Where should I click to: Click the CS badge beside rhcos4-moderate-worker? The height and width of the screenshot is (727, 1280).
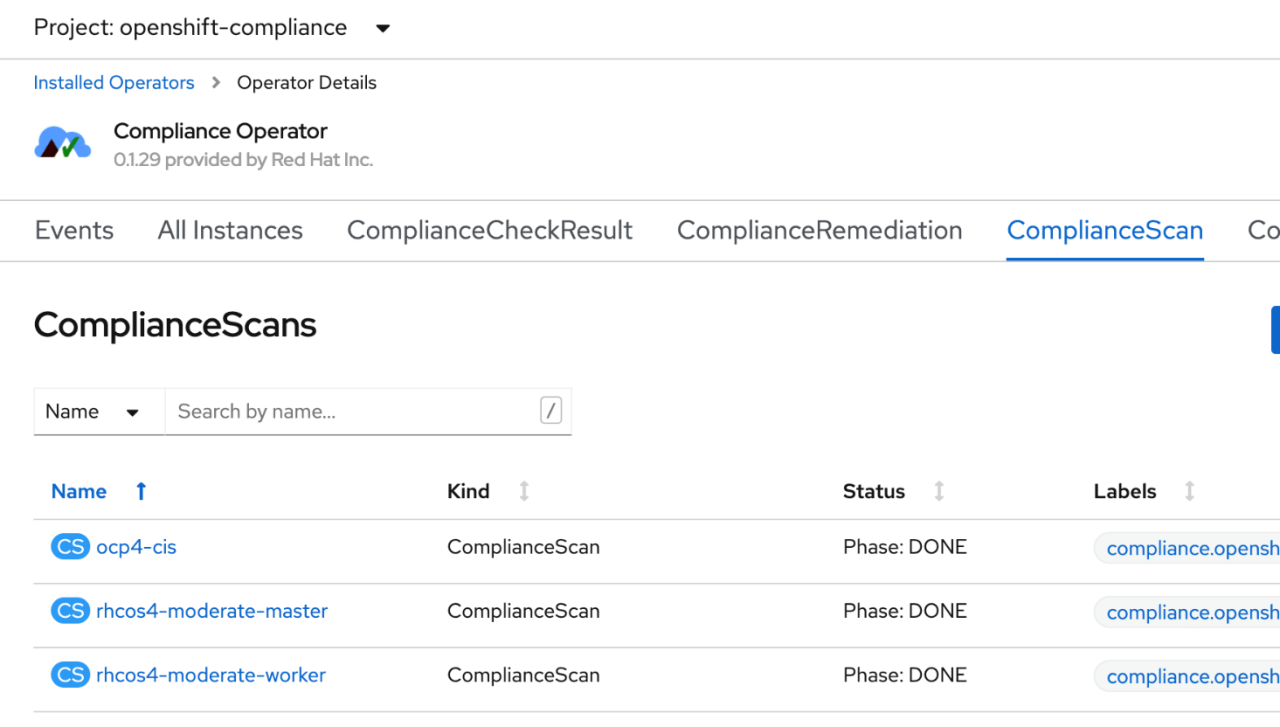tap(70, 675)
